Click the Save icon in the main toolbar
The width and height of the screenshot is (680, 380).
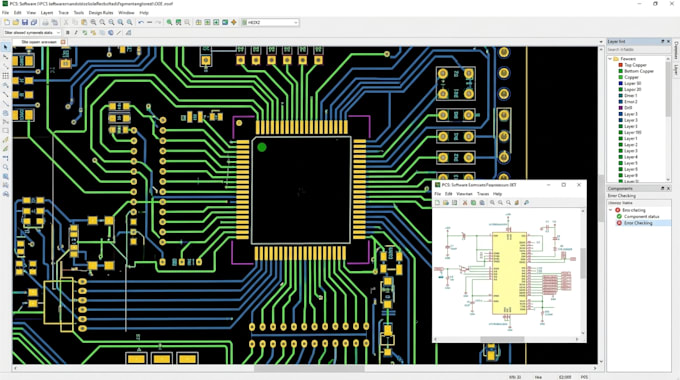[x=25, y=22]
